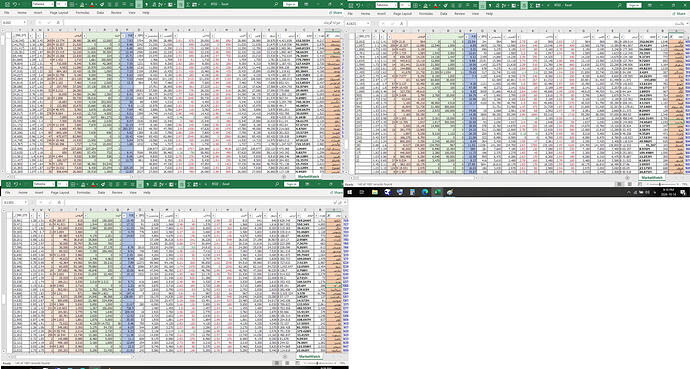Open taskbar clock and date
Image resolution: width=690 pixels, height=369 pixels.
tap(668, 192)
